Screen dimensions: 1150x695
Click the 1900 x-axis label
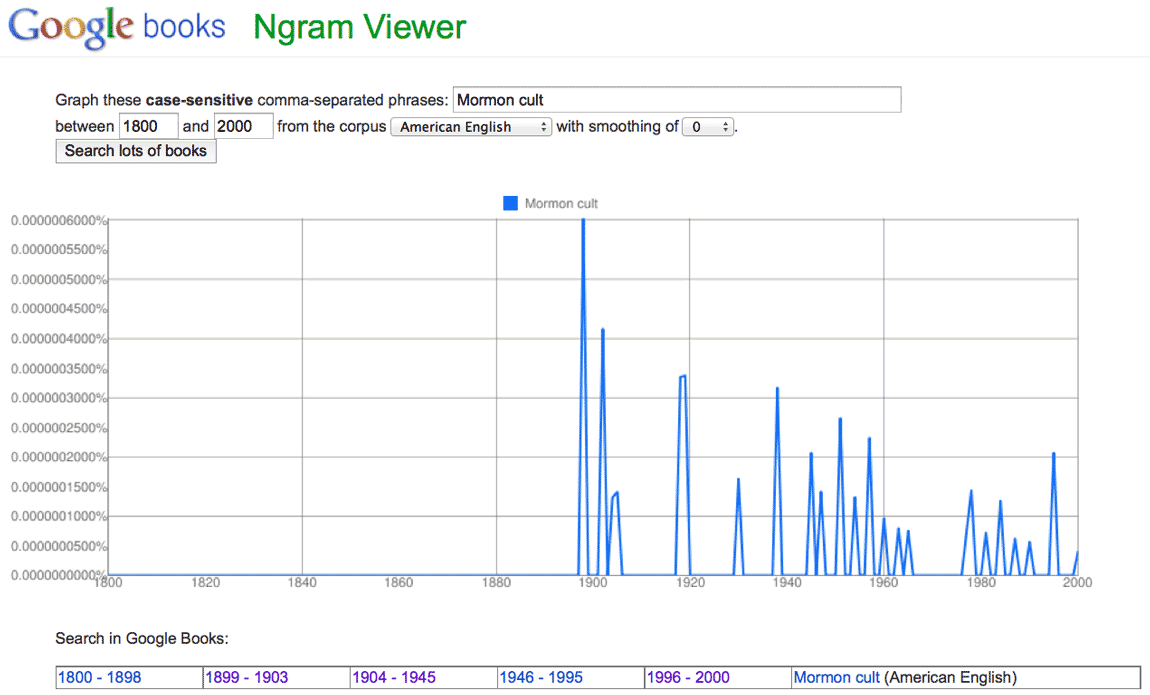coord(593,583)
